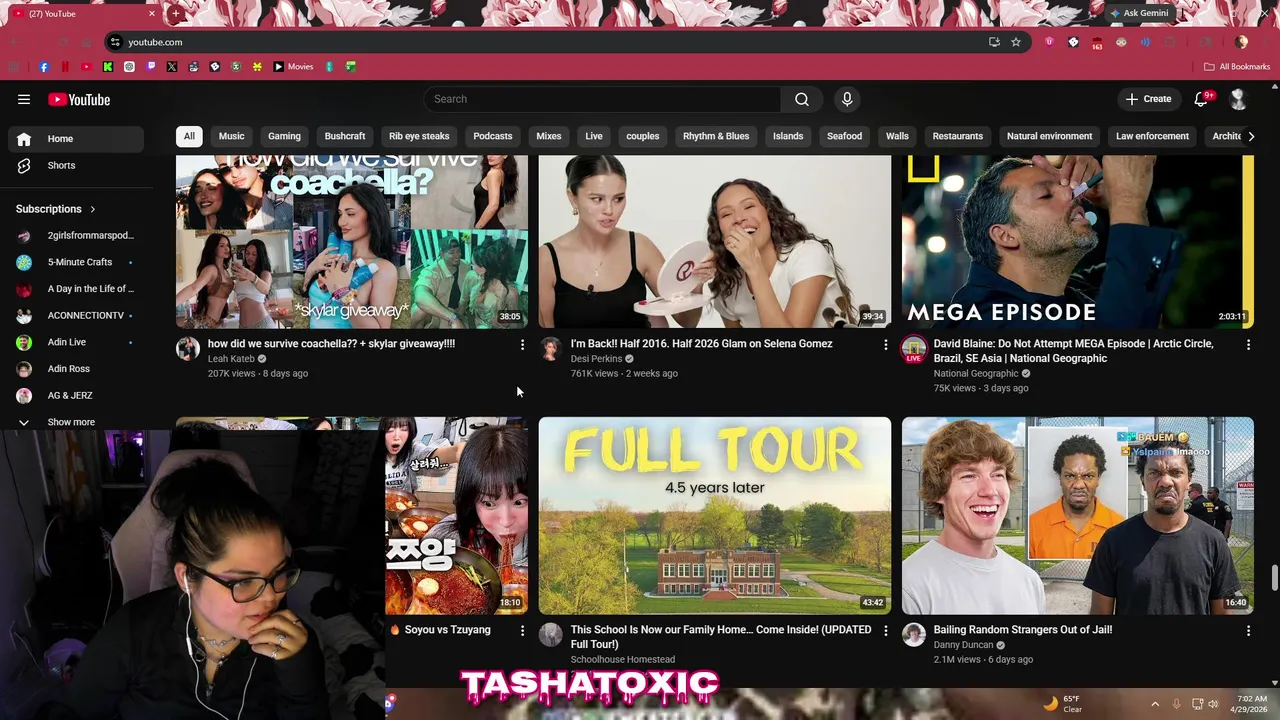Click Ask Gemini button
This screenshot has height=720, width=1280.
(1139, 13)
